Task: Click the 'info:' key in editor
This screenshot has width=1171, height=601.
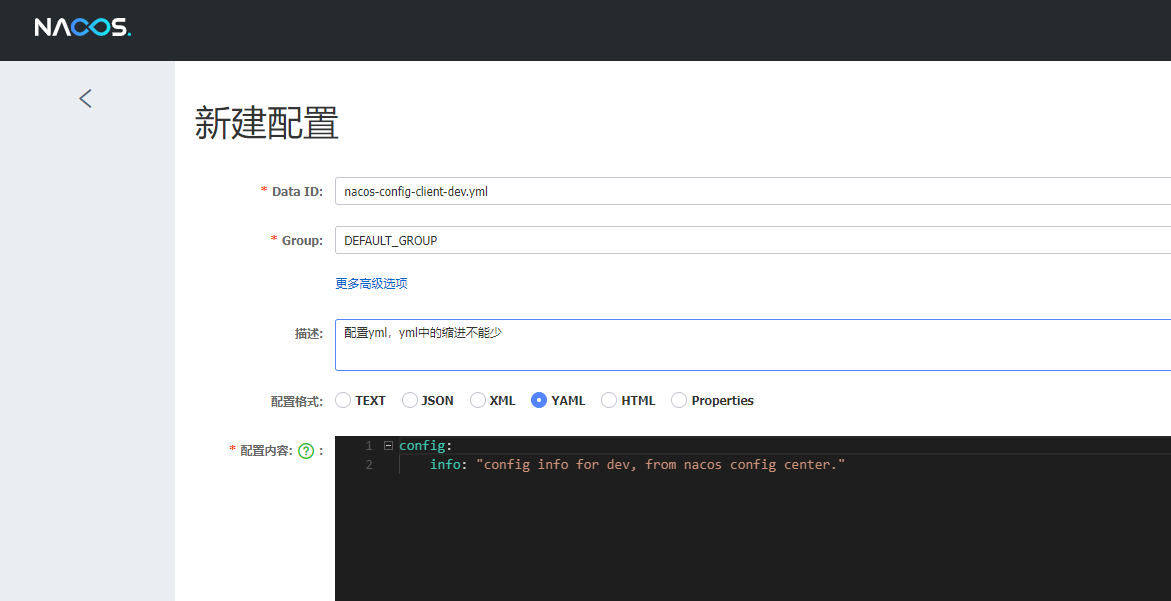Action: point(448,464)
